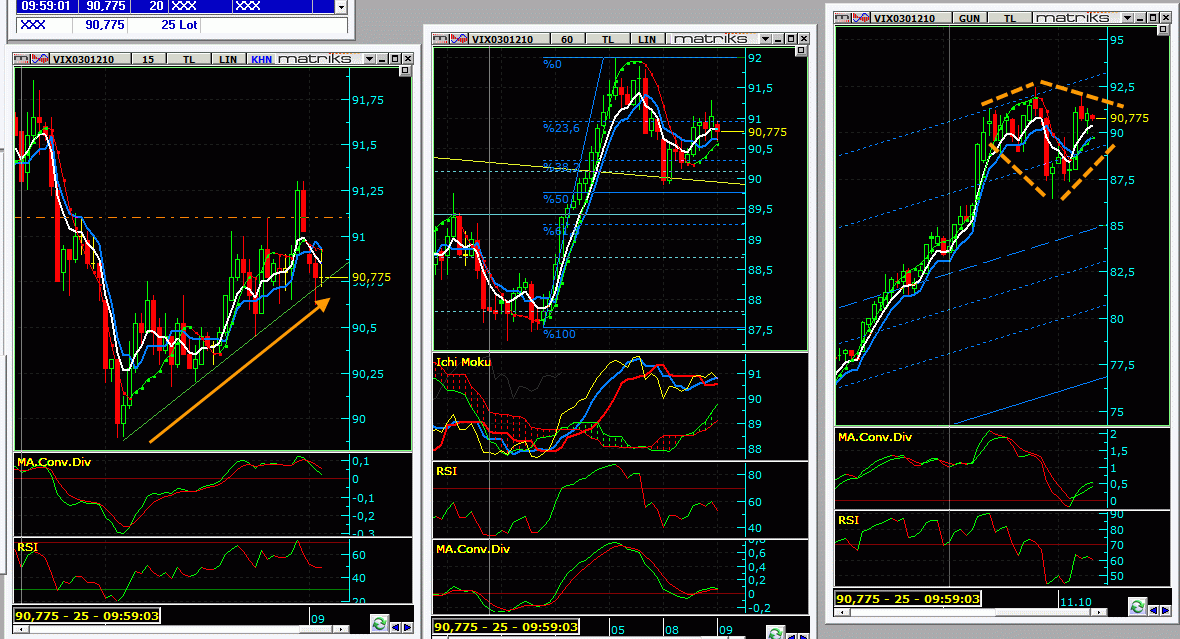The width and height of the screenshot is (1180, 639).
Task: Change the GUN period in right chart
Action: click(968, 18)
